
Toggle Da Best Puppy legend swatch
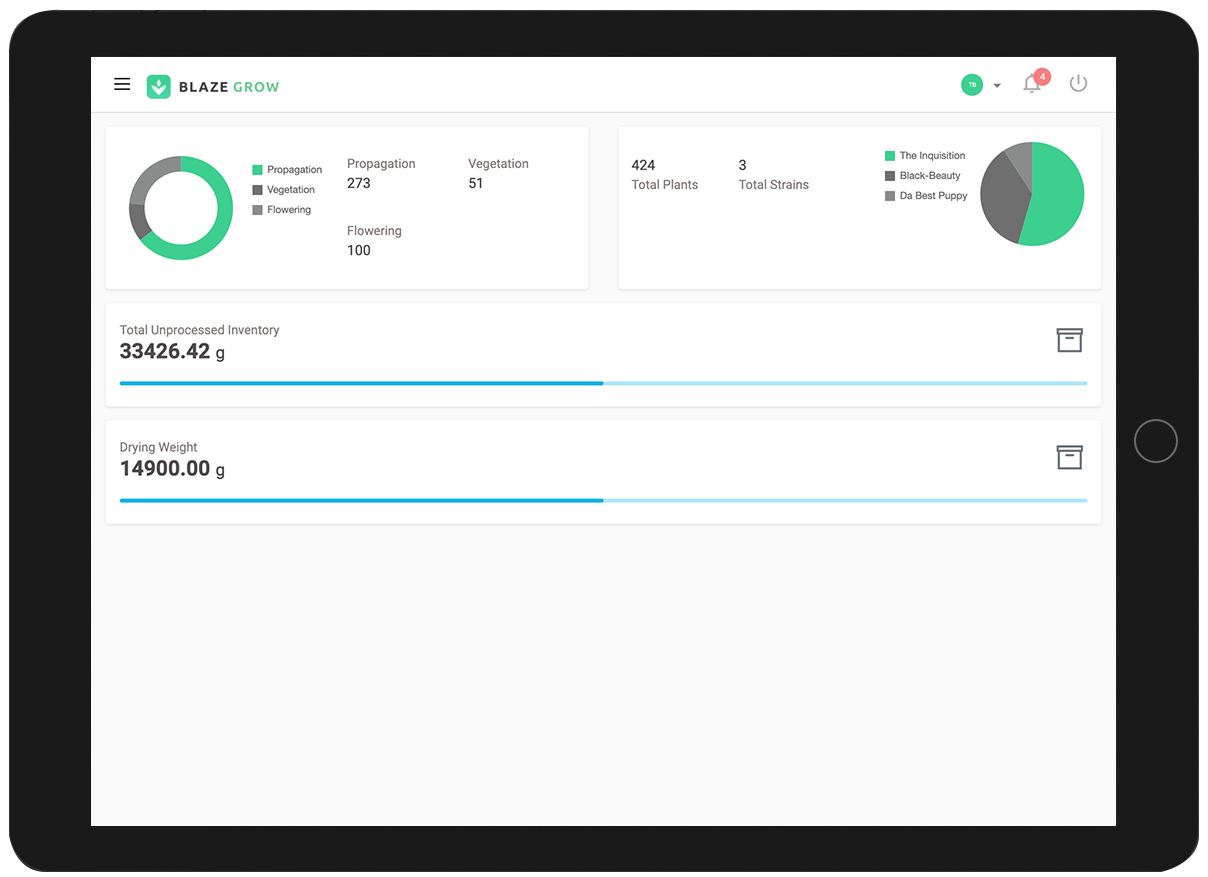(x=890, y=196)
